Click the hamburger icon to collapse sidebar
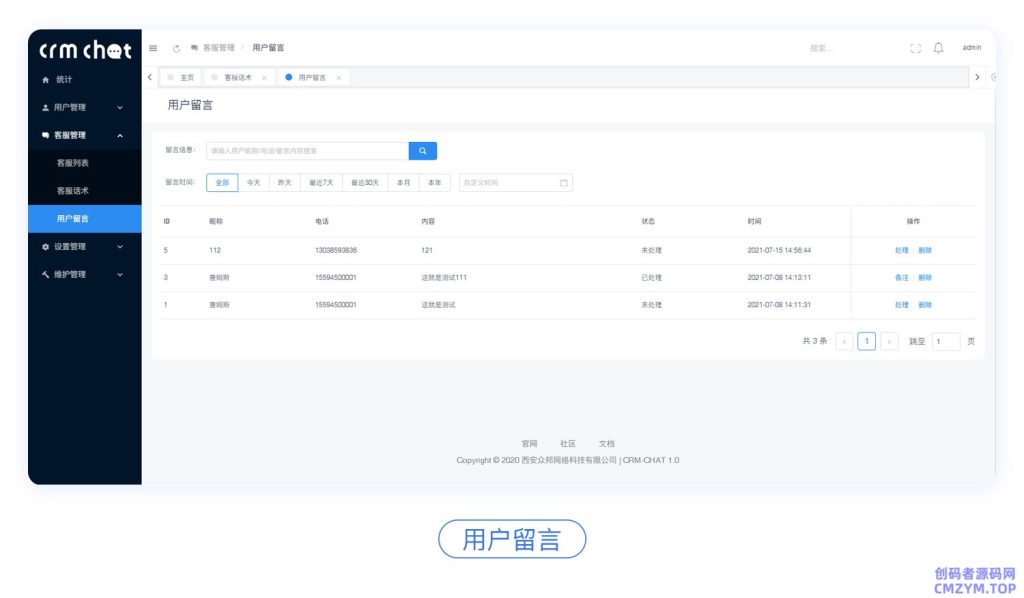 [153, 46]
